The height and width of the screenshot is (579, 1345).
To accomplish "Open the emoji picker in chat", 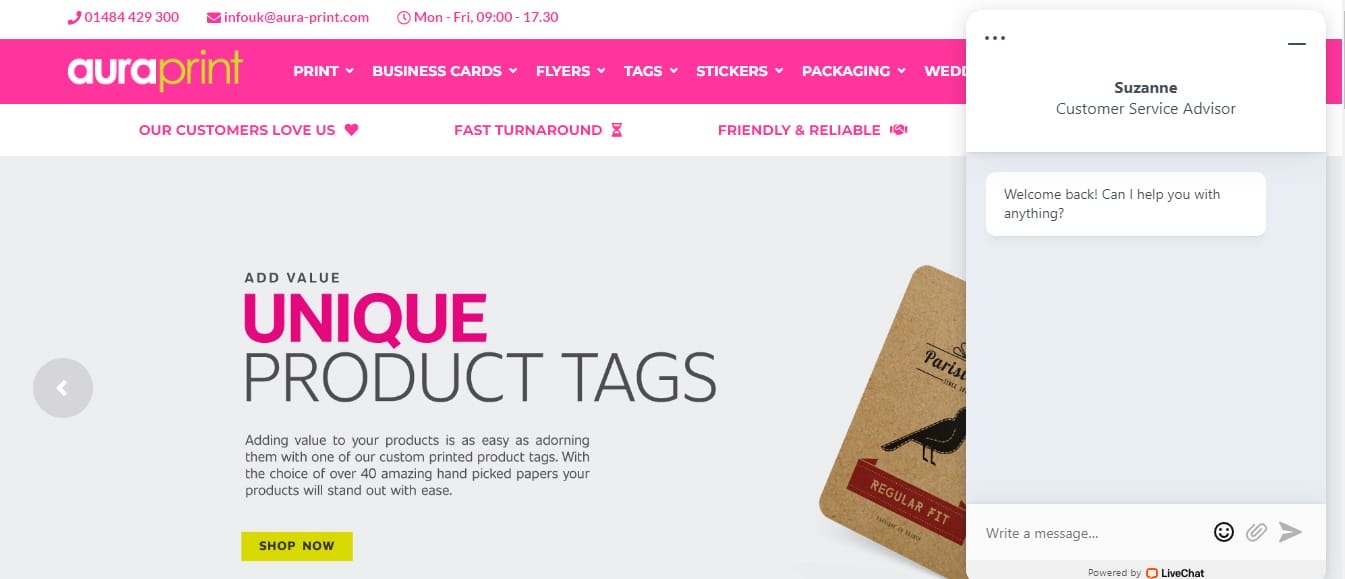I will 1223,532.
